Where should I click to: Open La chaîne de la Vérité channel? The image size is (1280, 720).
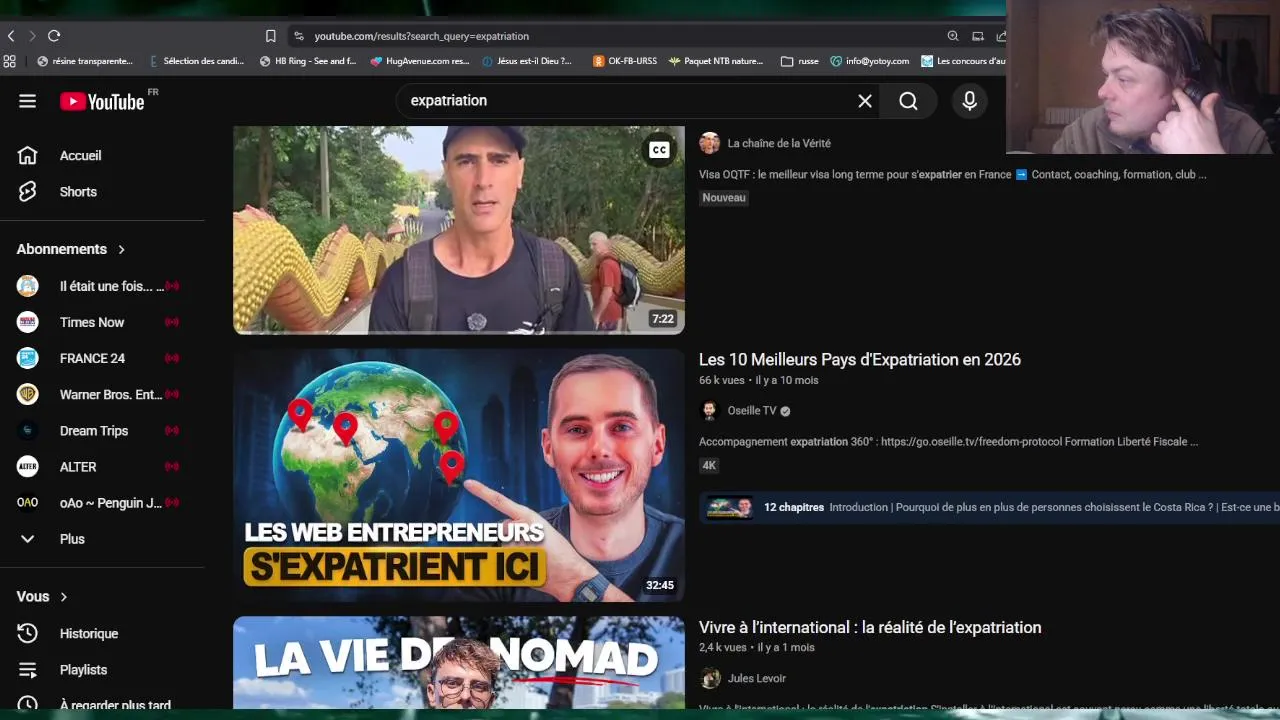coord(779,143)
